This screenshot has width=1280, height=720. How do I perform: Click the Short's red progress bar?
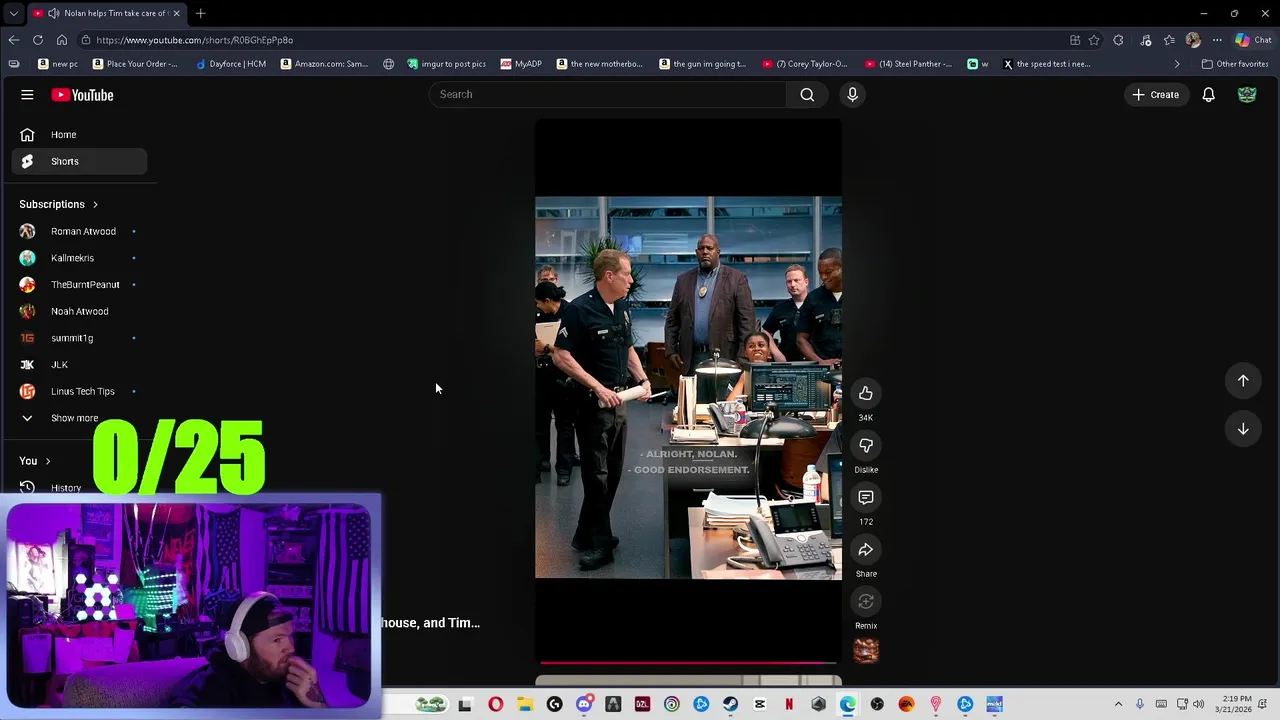(688, 662)
